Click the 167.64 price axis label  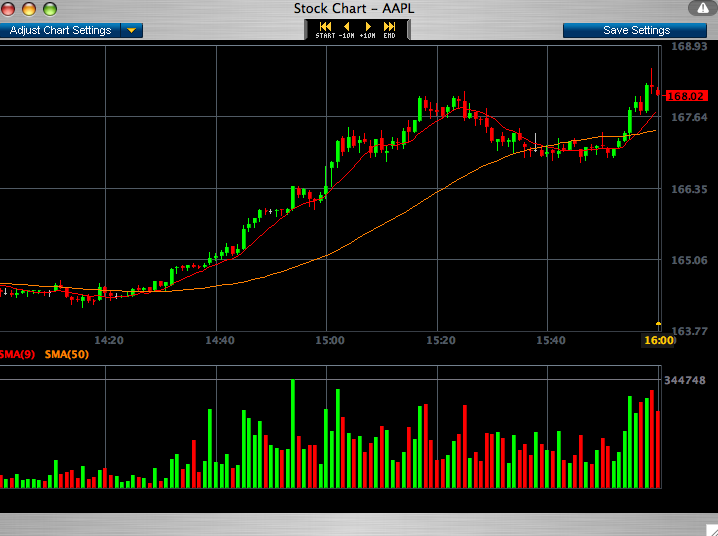tap(689, 117)
